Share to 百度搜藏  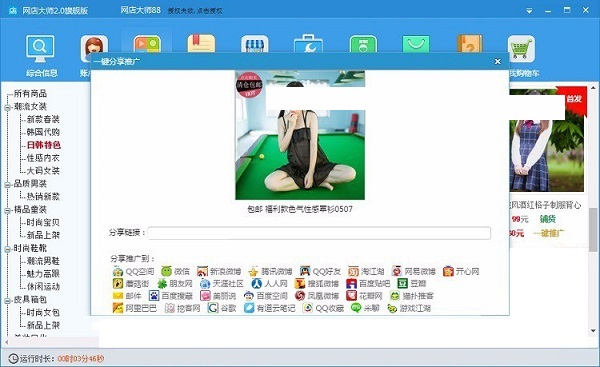tap(171, 296)
